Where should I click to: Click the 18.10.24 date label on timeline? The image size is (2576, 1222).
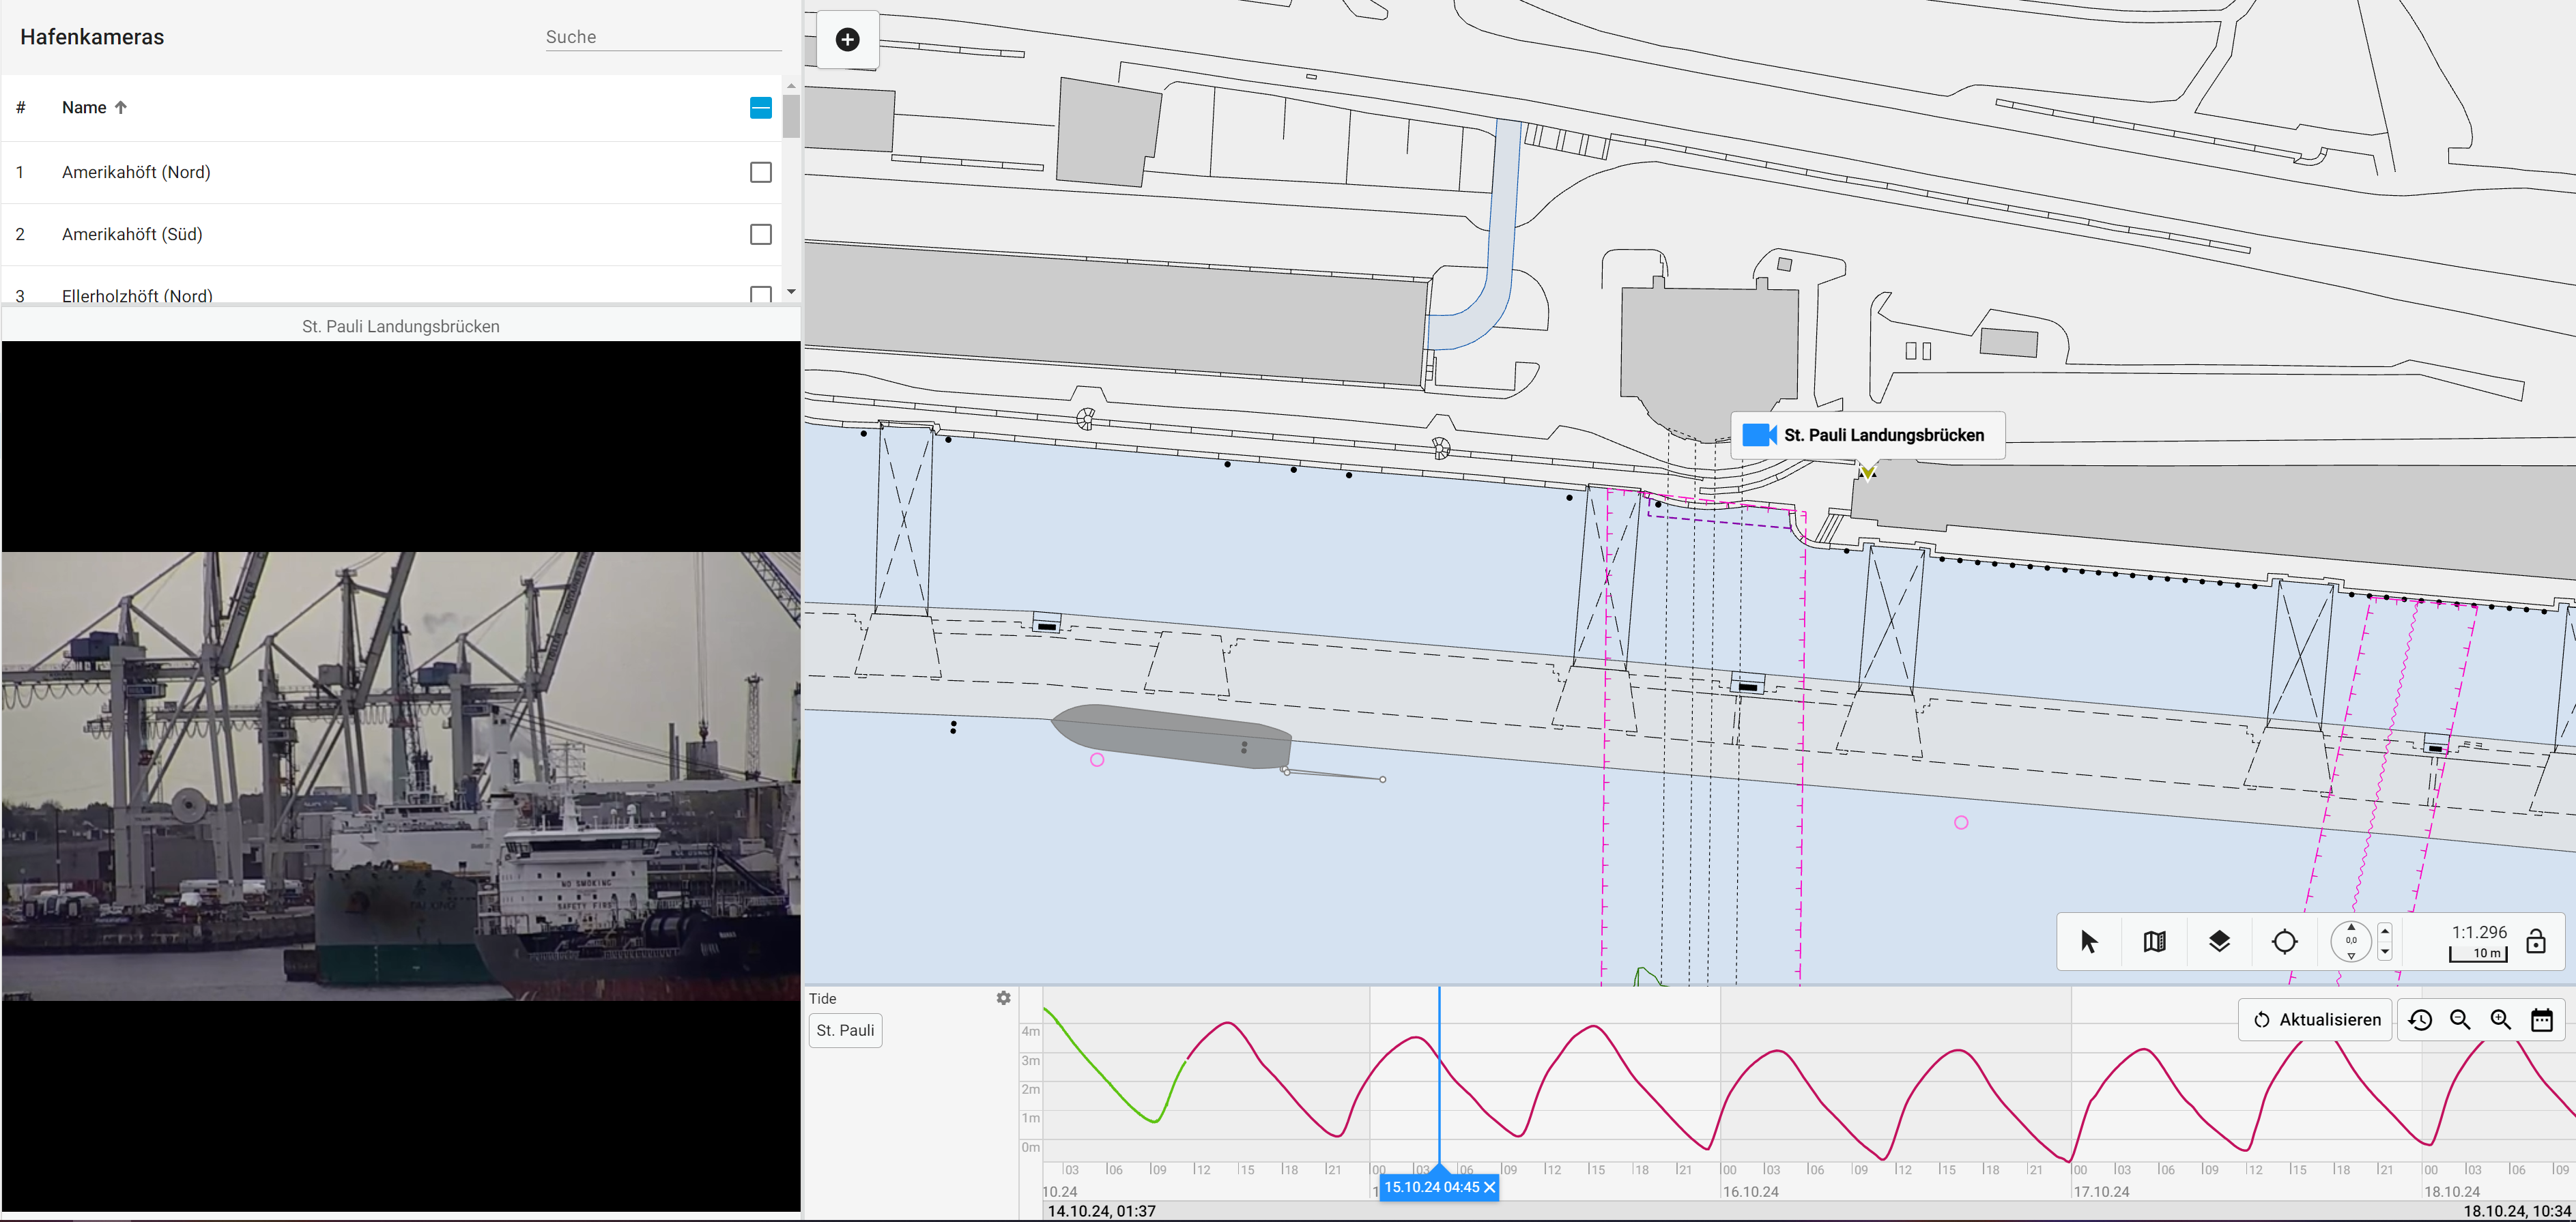tap(2452, 1191)
